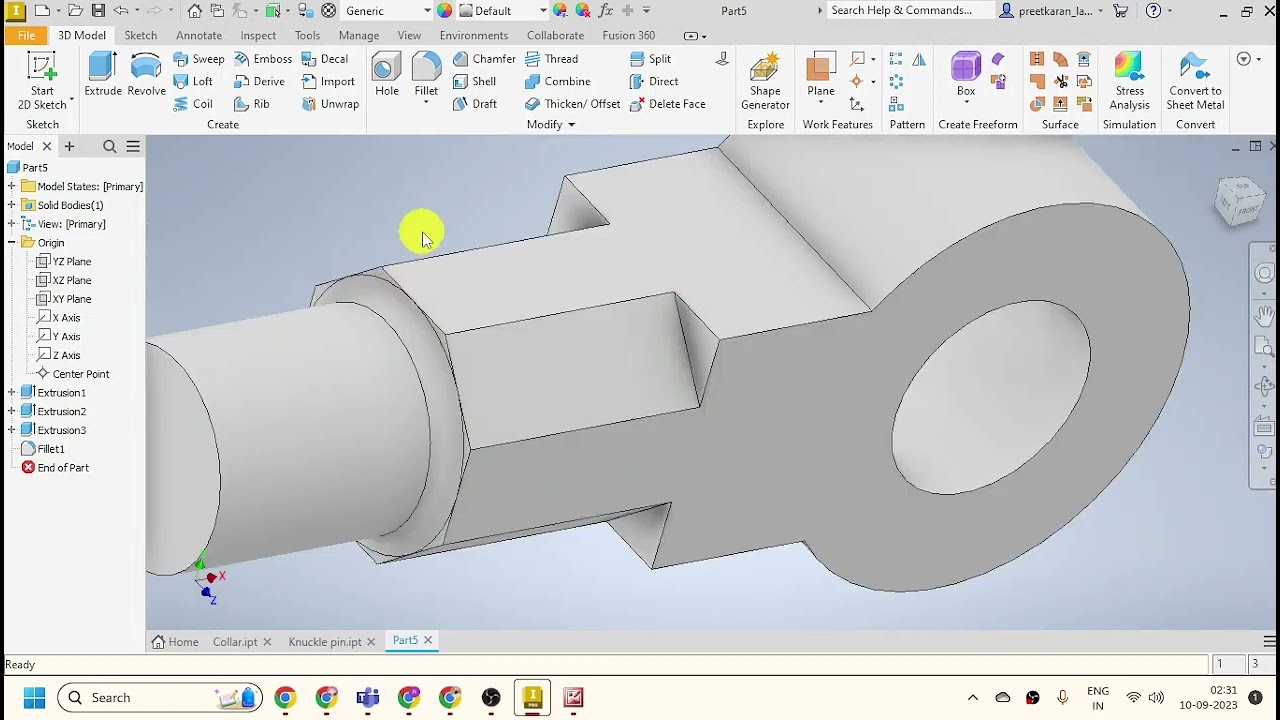This screenshot has width=1280, height=720.
Task: Expand the Extrusion3 node
Action: (11, 430)
